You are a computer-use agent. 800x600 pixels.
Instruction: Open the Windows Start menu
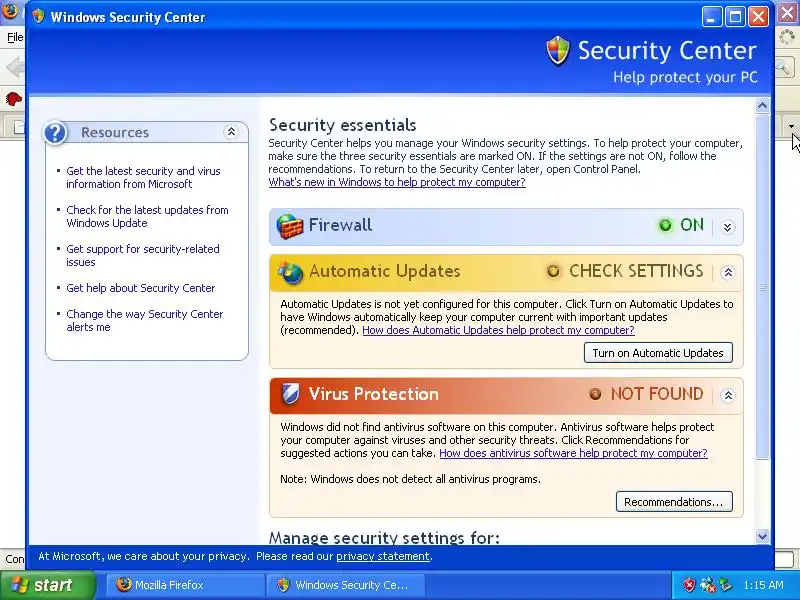click(x=48, y=585)
